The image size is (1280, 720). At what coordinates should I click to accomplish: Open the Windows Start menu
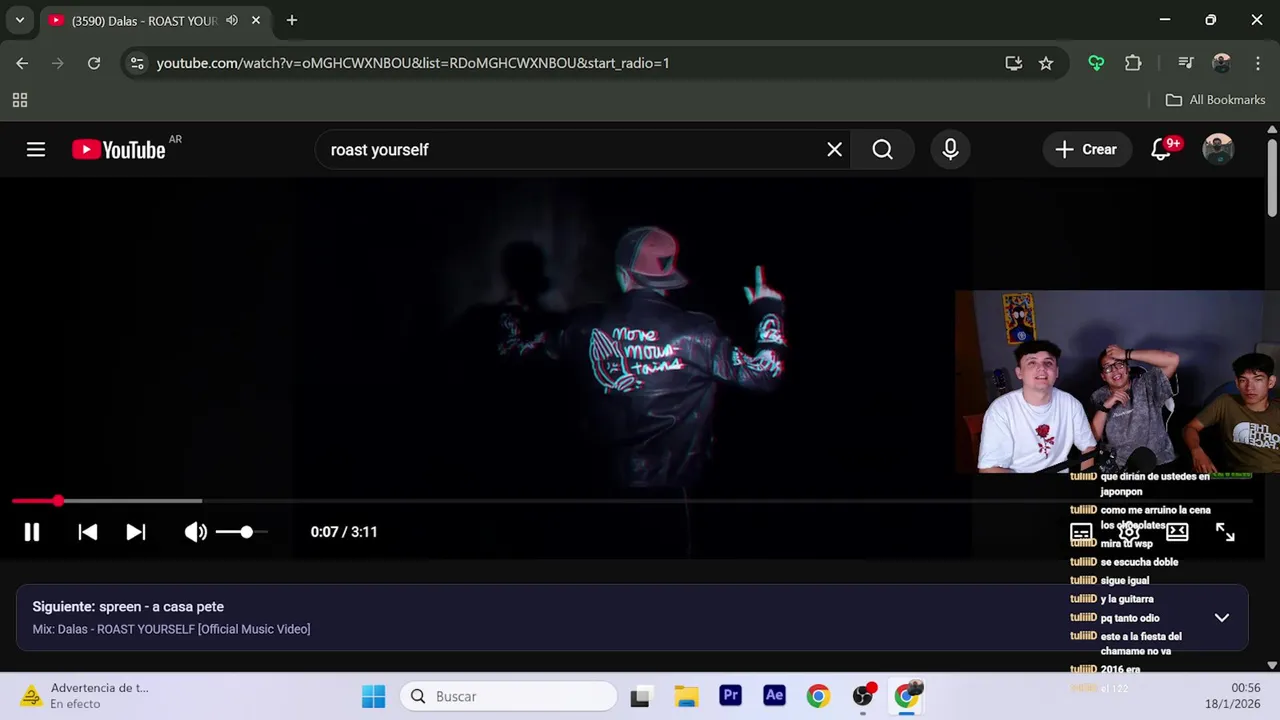pyautogui.click(x=373, y=696)
